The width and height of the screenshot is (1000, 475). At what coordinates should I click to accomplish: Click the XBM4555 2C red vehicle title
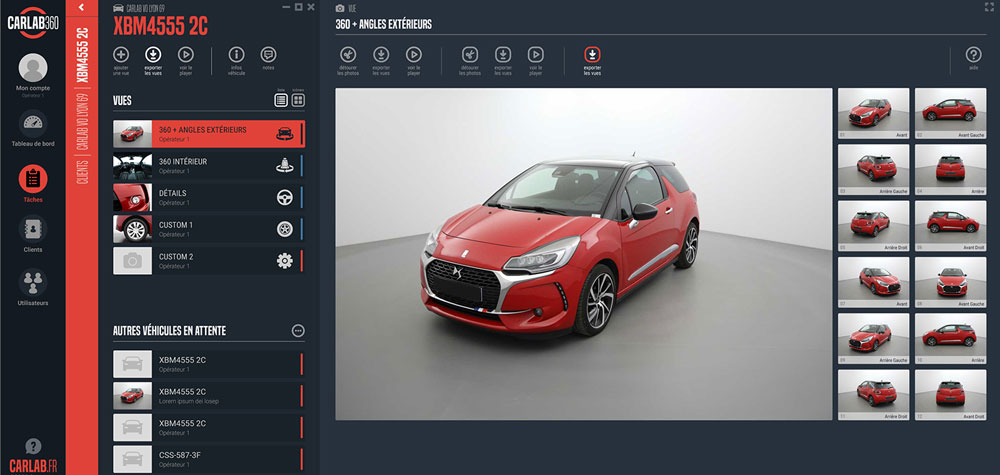tap(160, 27)
